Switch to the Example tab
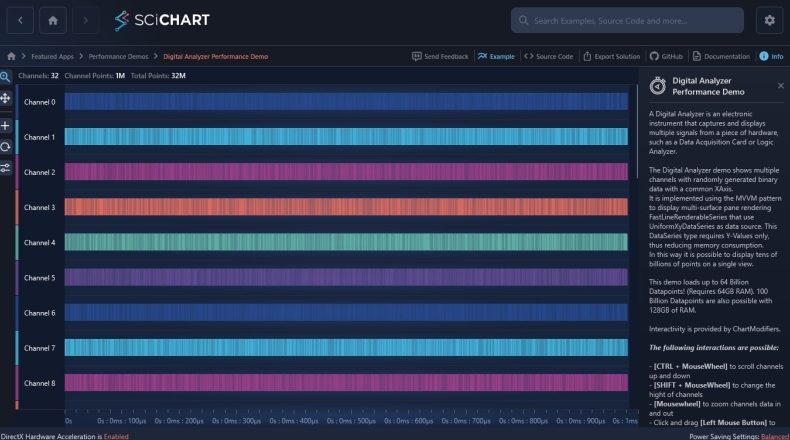This screenshot has height=440, width=790. coord(496,57)
